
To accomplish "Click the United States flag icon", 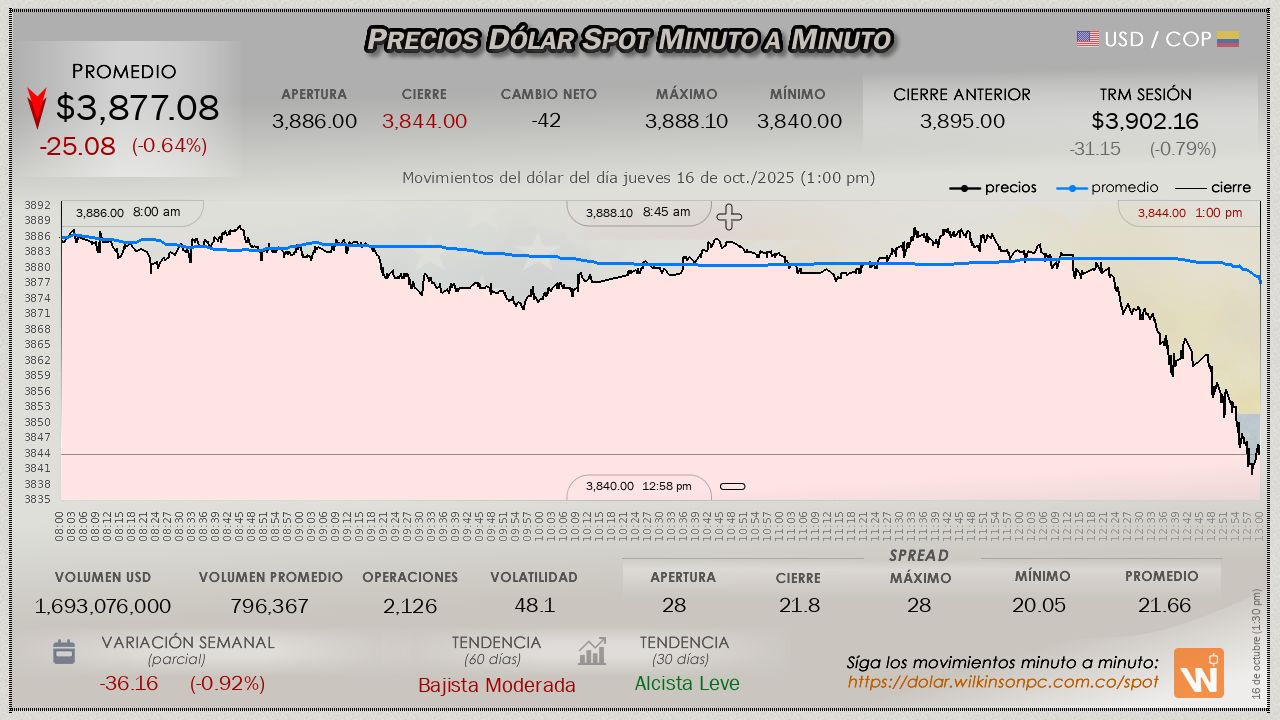I will click(x=1087, y=39).
